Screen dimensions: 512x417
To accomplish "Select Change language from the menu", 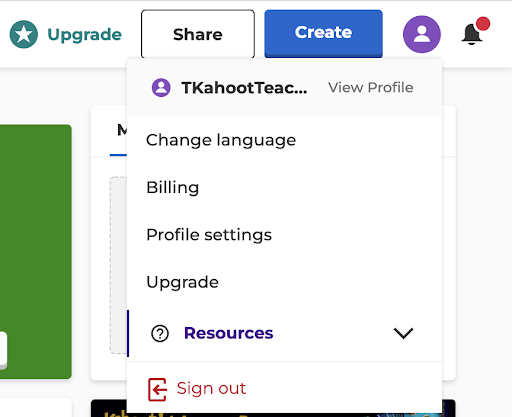I will point(284,140).
